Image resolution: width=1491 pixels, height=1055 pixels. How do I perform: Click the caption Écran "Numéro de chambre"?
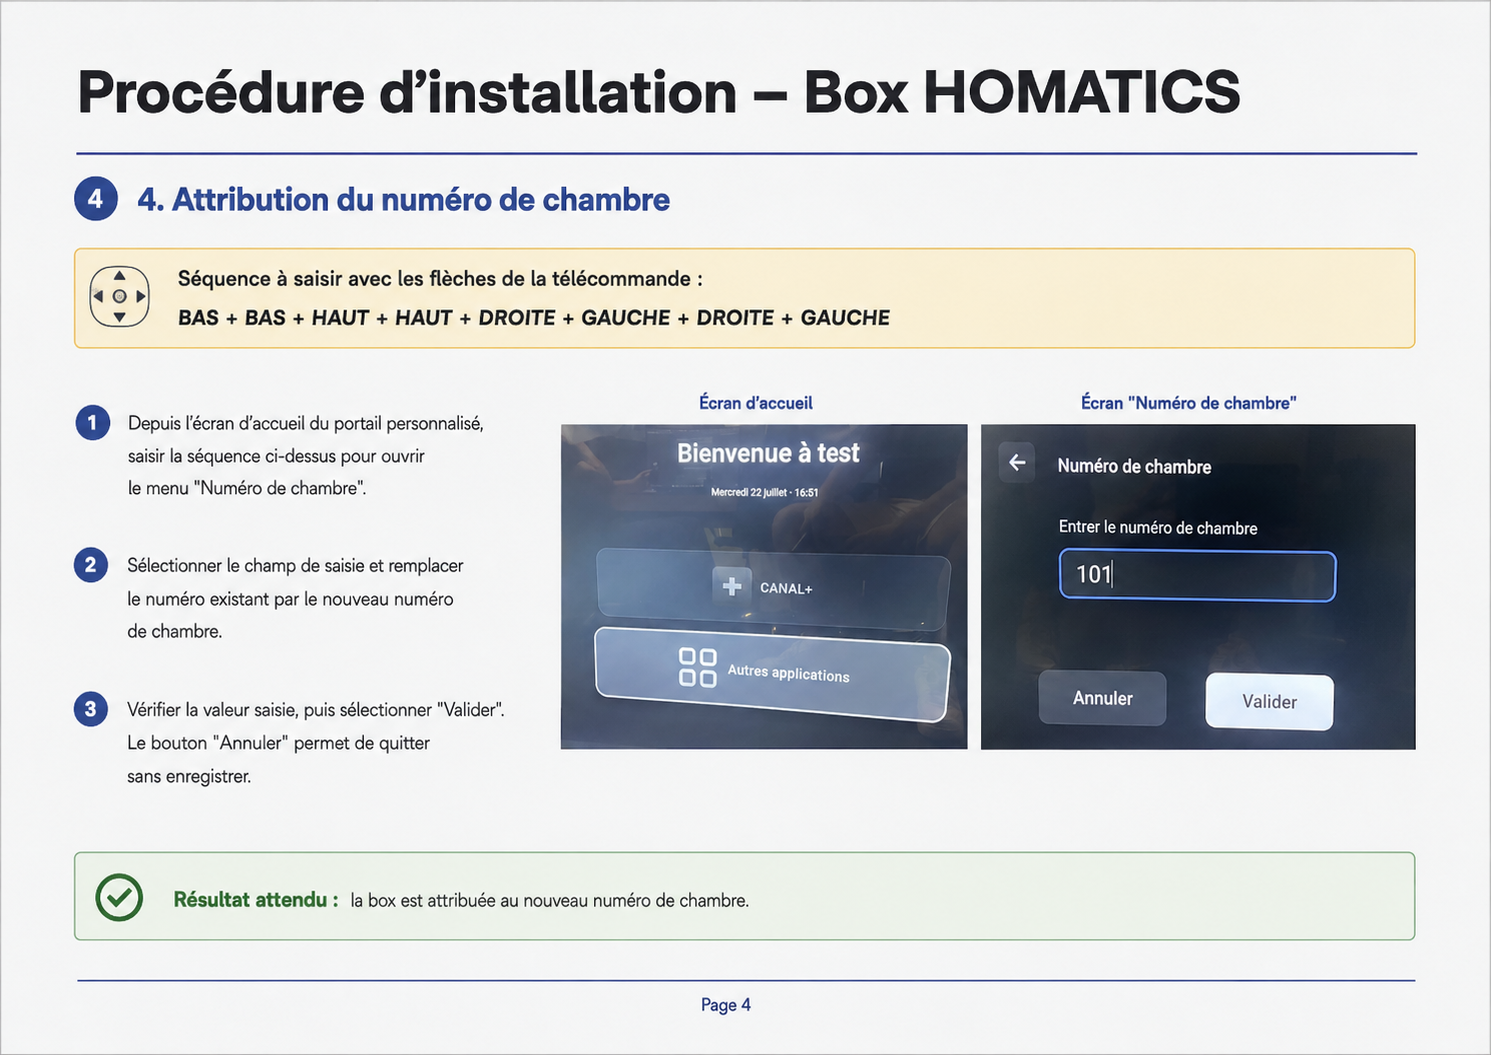(1188, 403)
